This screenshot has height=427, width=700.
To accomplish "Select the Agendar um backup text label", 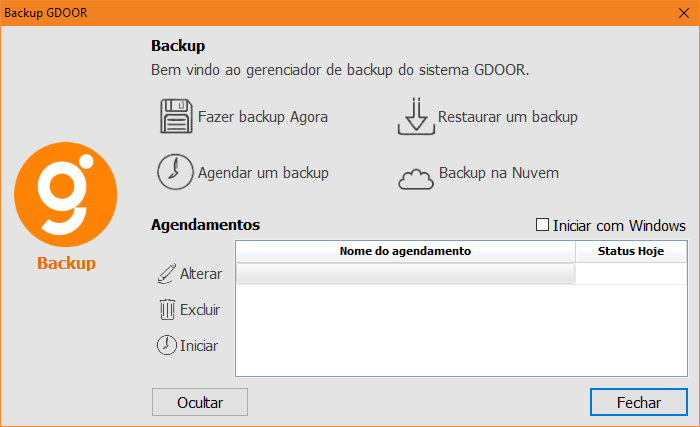I will (x=264, y=173).
